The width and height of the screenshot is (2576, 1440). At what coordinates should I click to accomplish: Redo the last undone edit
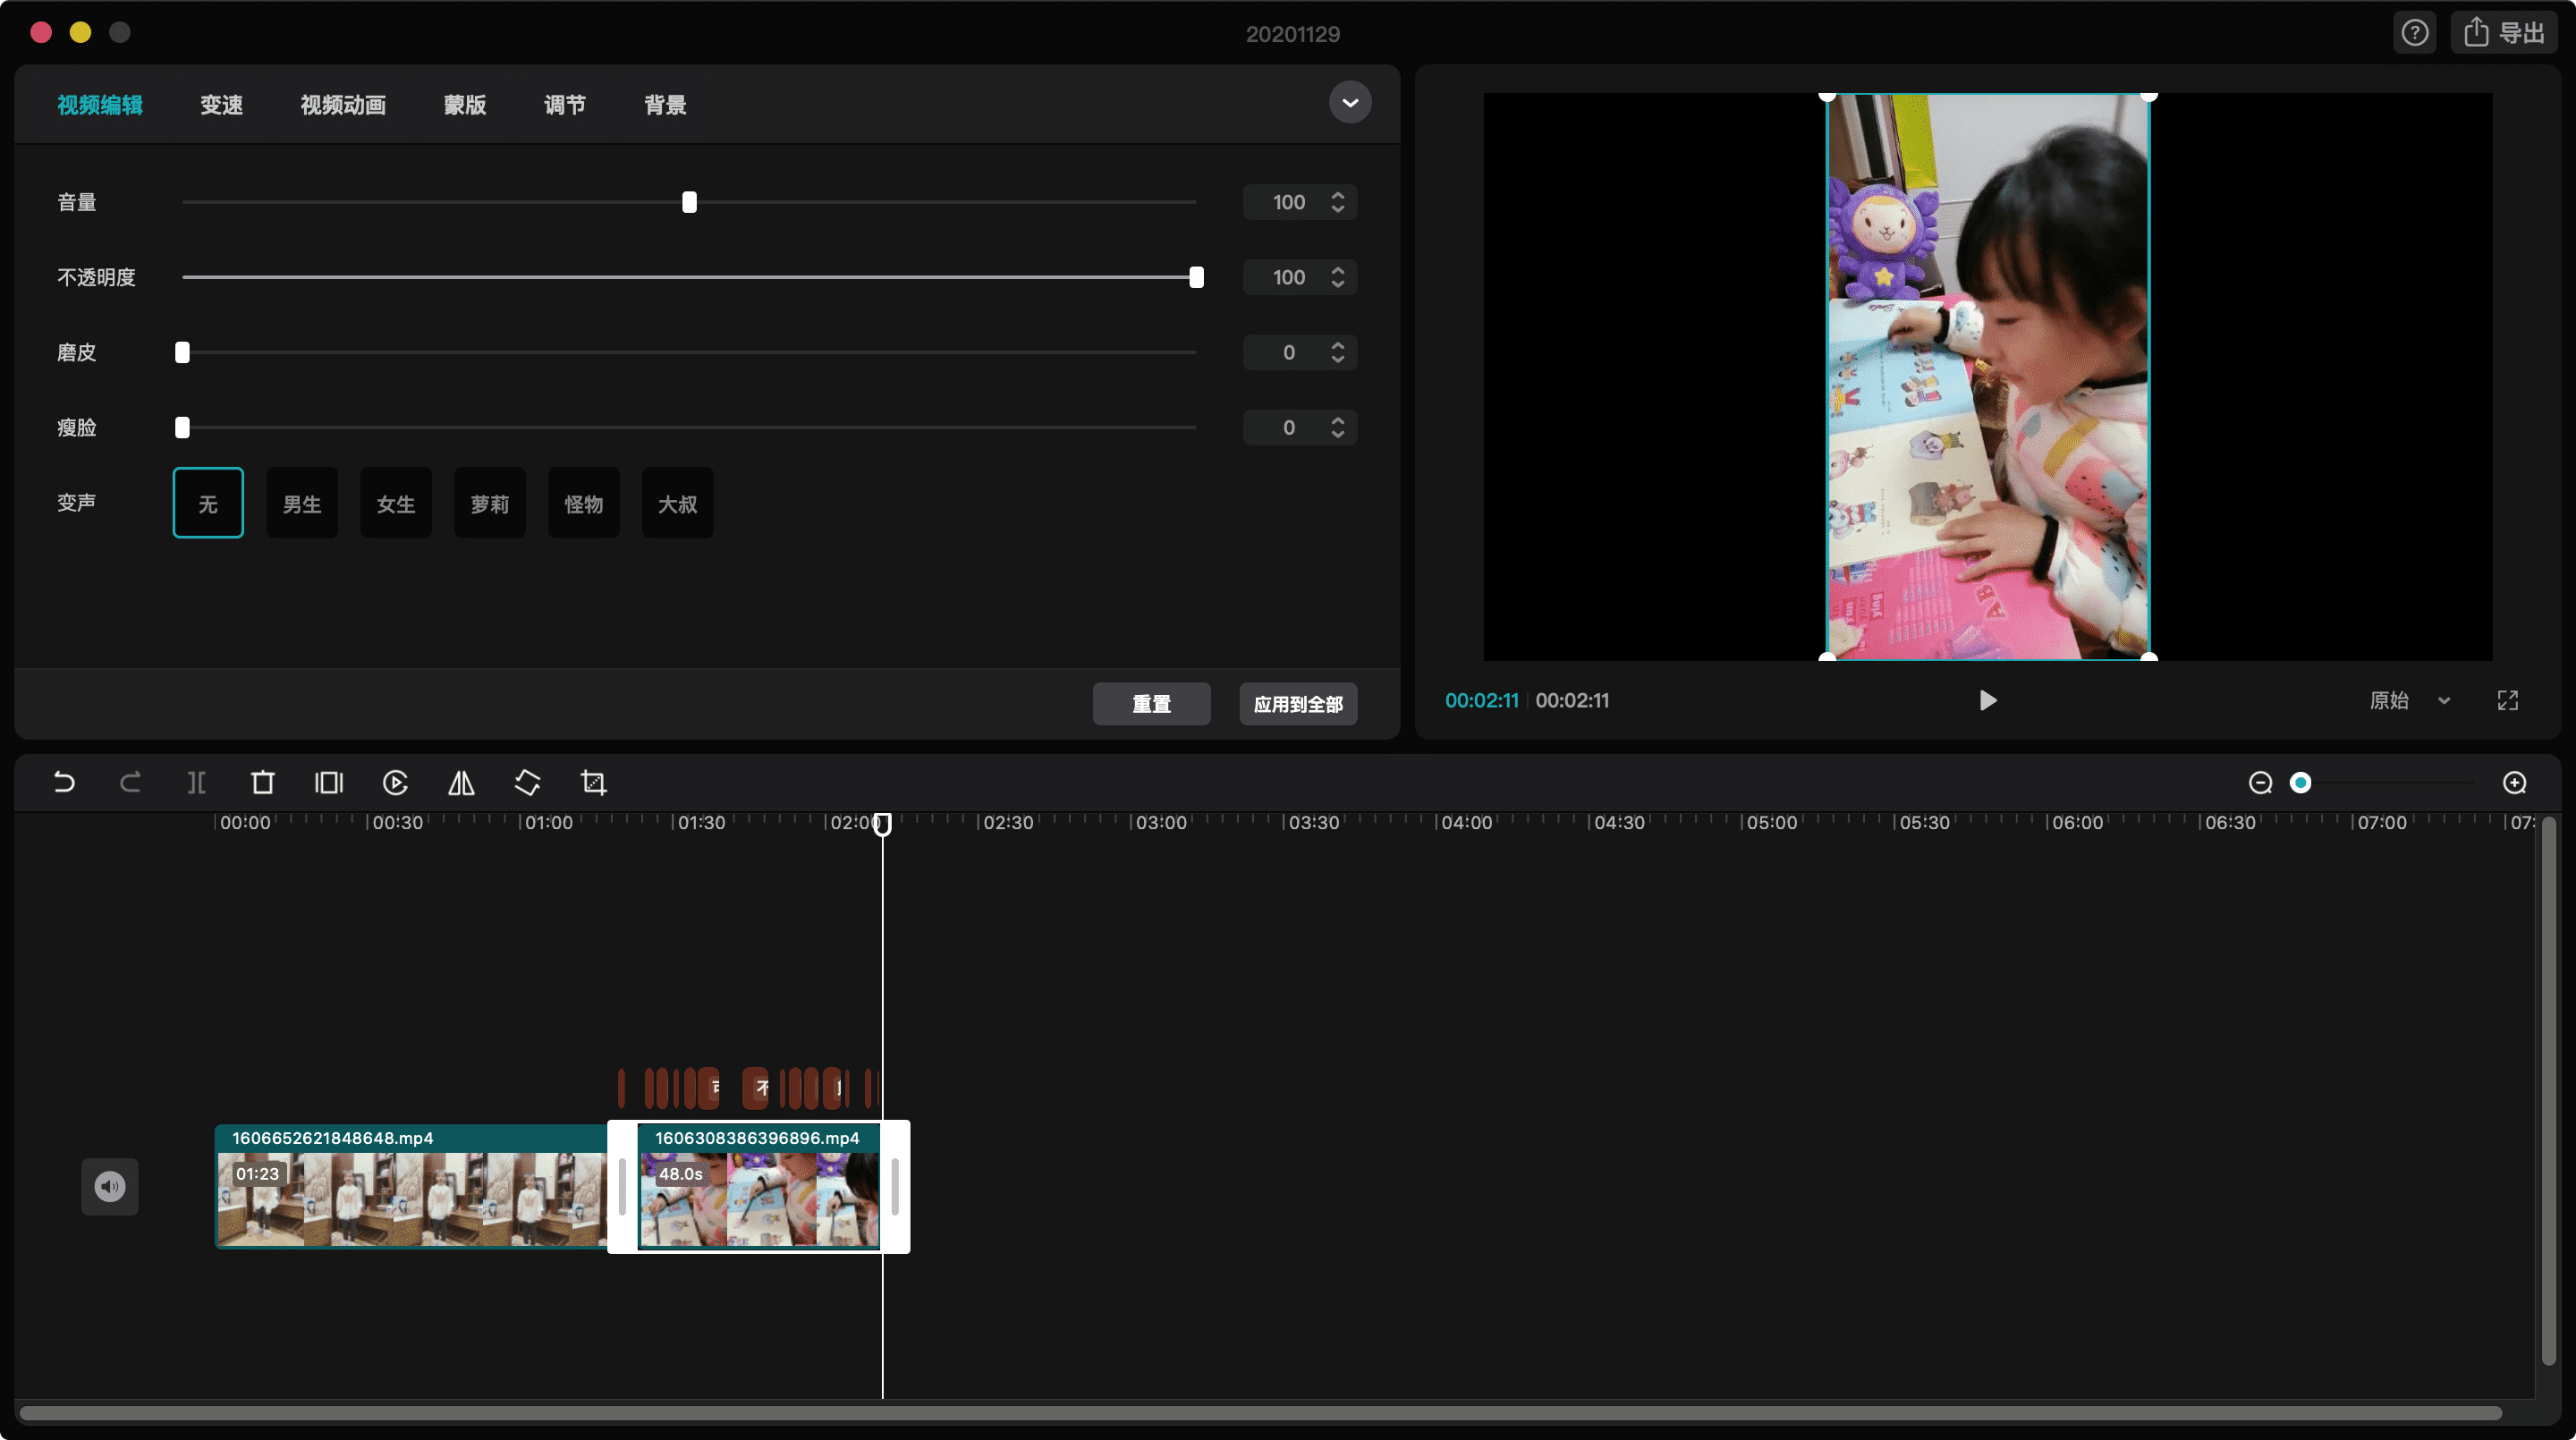[x=130, y=782]
